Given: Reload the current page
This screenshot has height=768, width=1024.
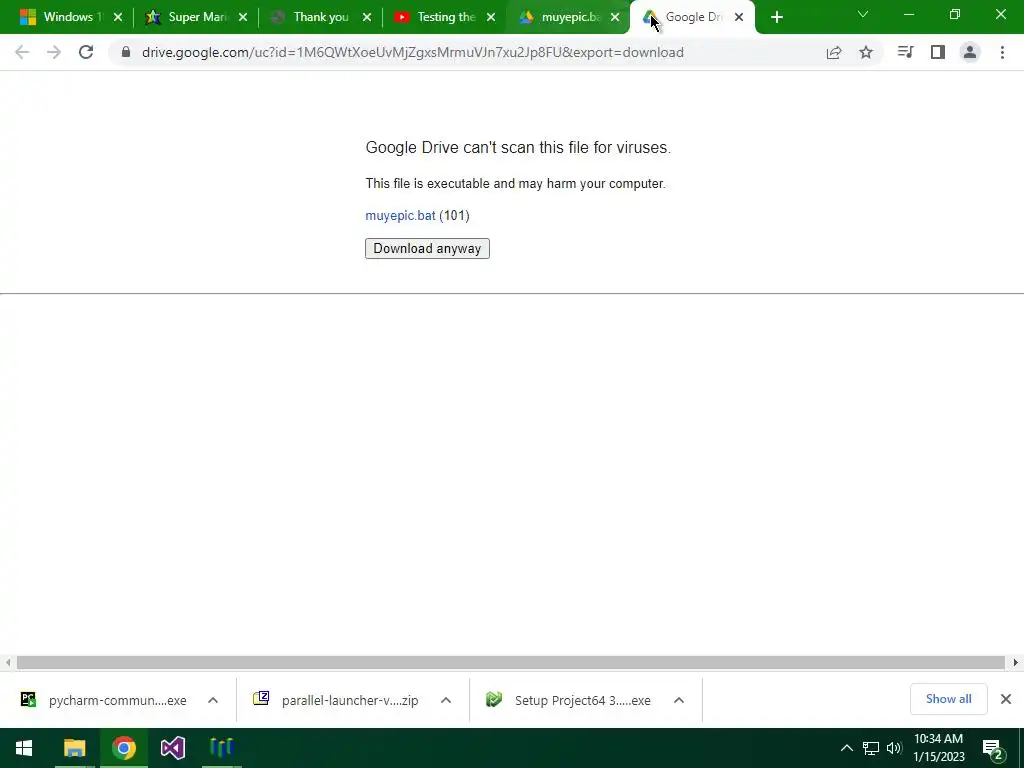Looking at the screenshot, I should pyautogui.click(x=86, y=52).
